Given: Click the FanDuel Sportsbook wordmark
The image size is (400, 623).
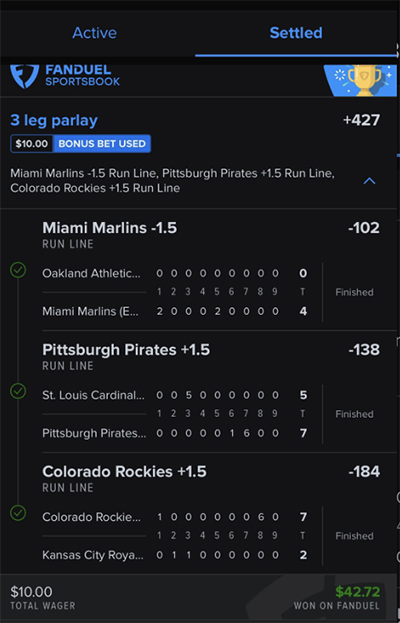Looking at the screenshot, I should pos(83,75).
